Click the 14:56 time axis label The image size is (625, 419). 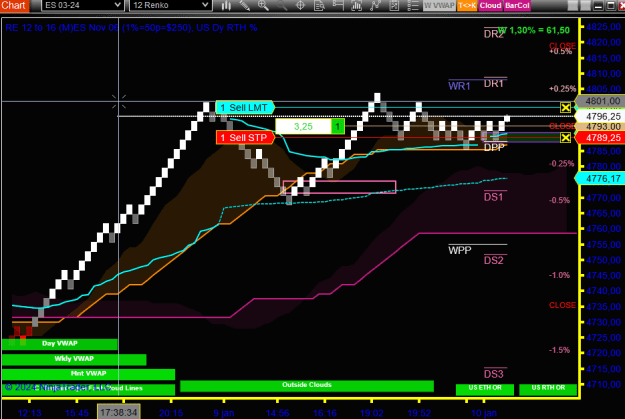[277, 413]
